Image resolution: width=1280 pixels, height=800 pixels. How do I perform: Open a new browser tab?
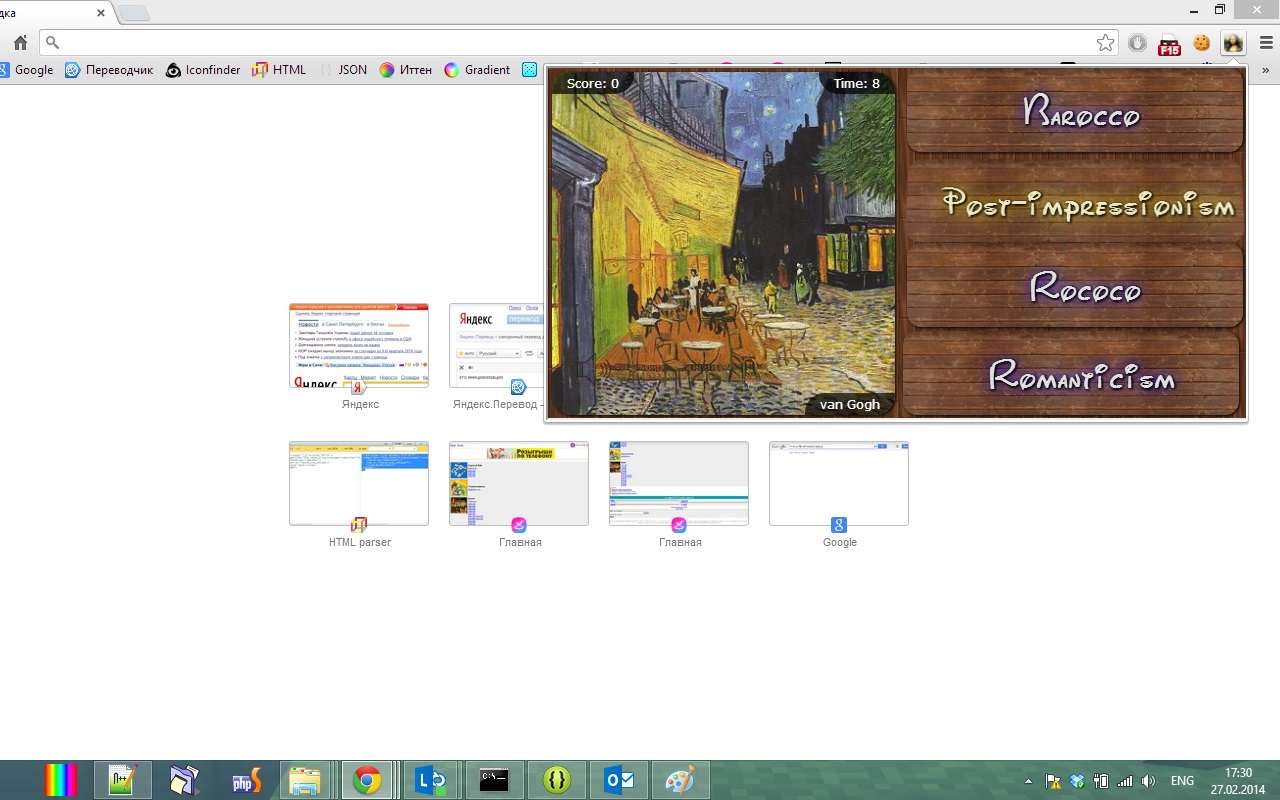134,13
